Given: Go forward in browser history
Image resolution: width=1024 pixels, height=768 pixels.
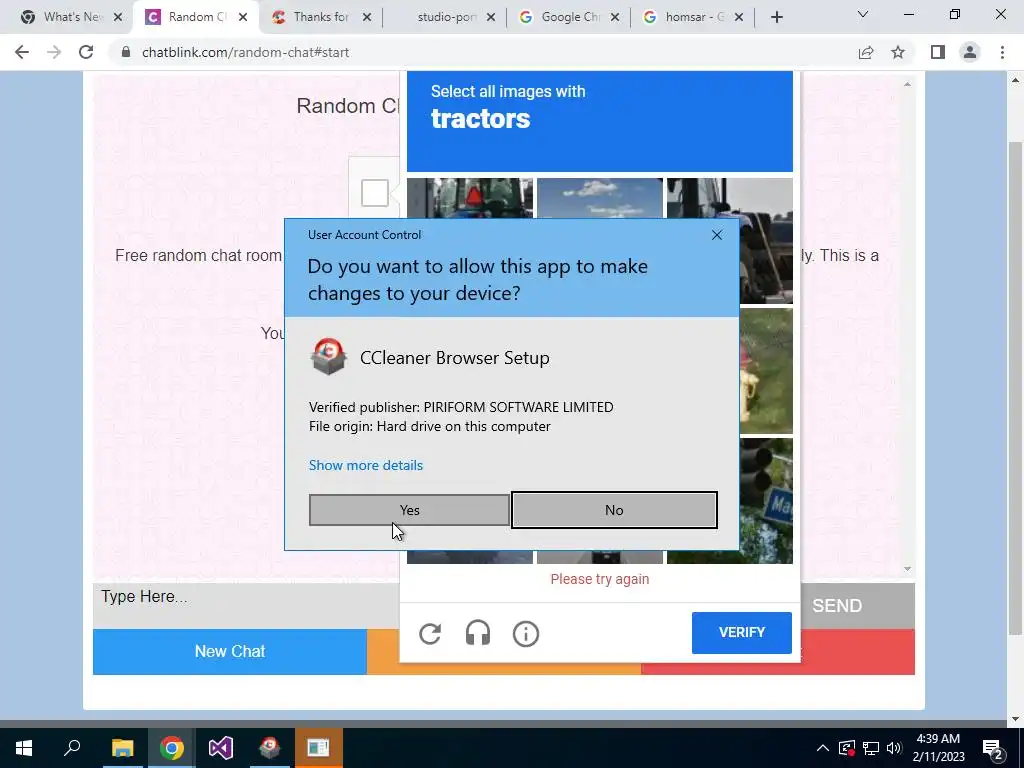Looking at the screenshot, I should tap(54, 52).
